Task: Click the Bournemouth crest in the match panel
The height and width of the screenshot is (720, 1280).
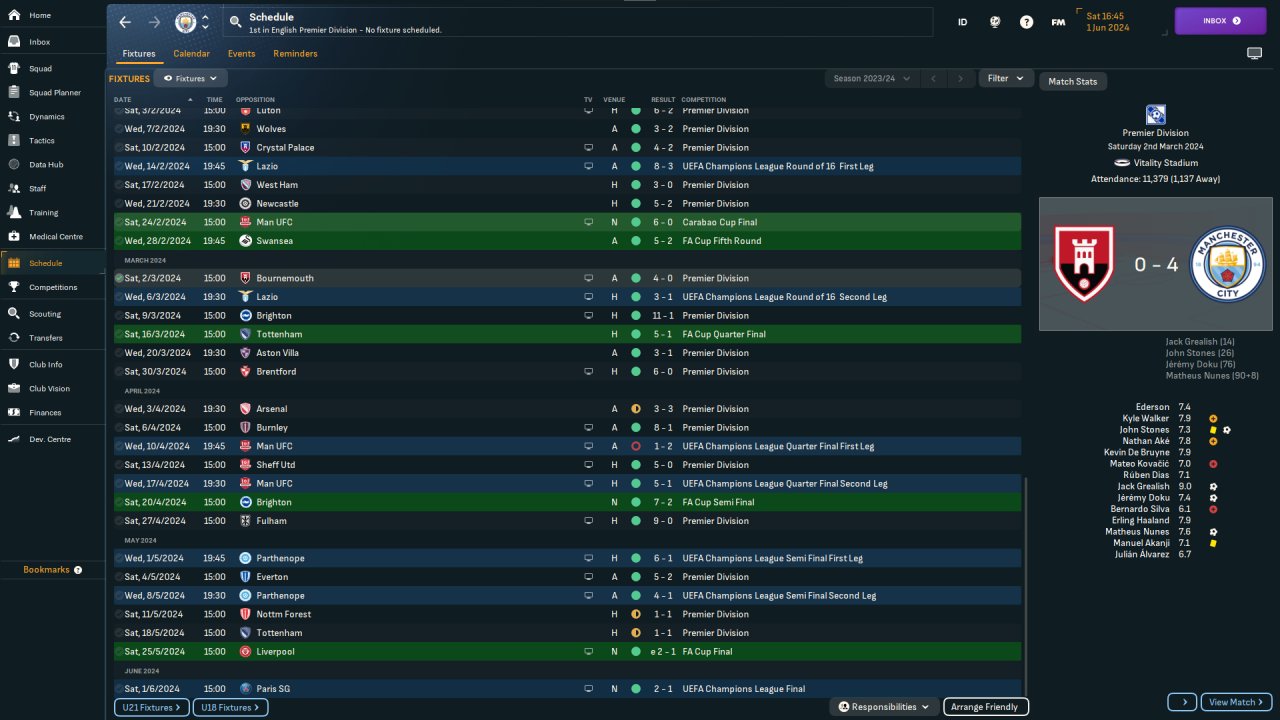Action: coord(1084,264)
